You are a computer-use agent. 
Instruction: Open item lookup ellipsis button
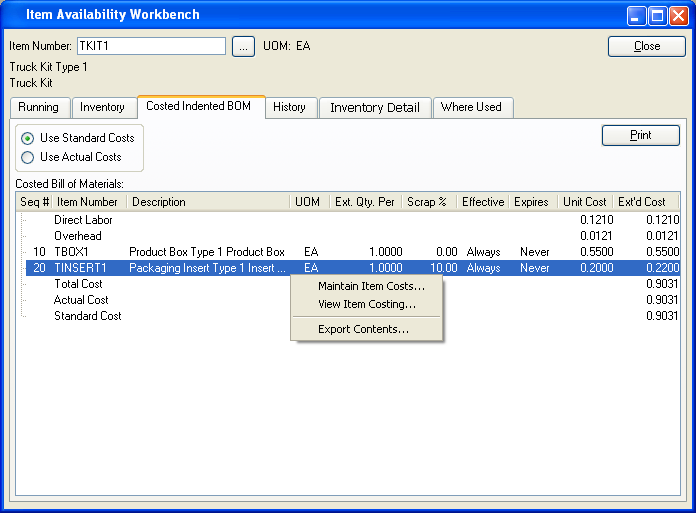pos(243,47)
